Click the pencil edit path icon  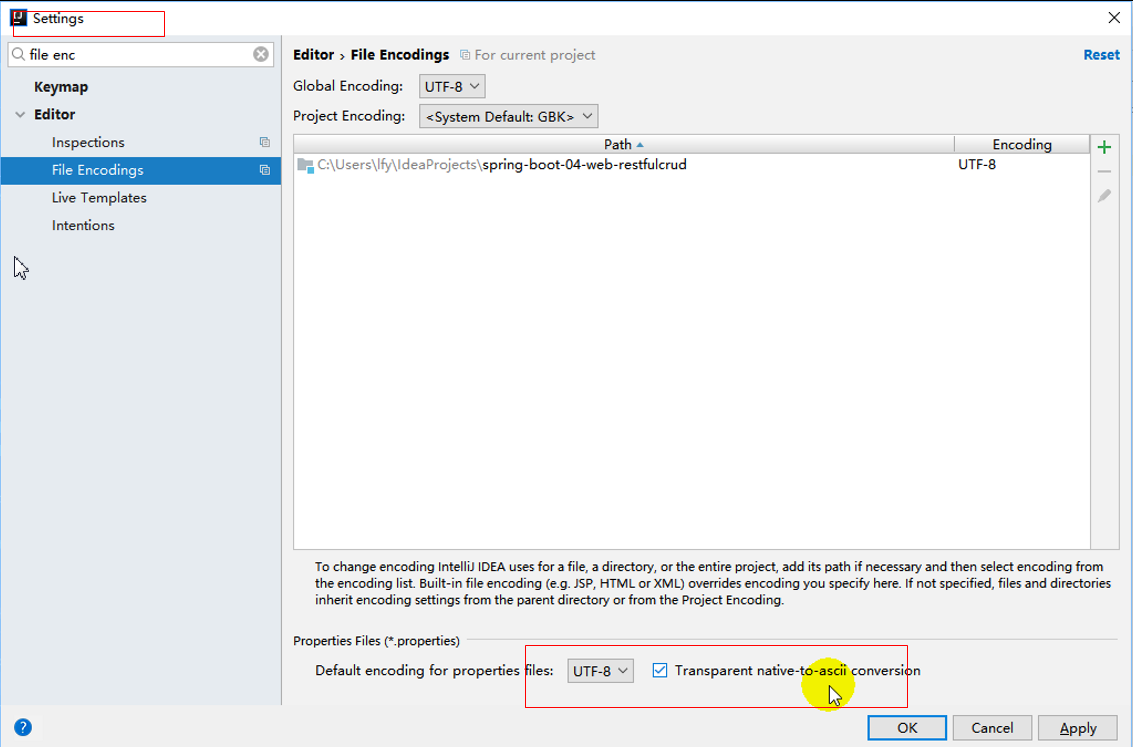tap(1104, 196)
